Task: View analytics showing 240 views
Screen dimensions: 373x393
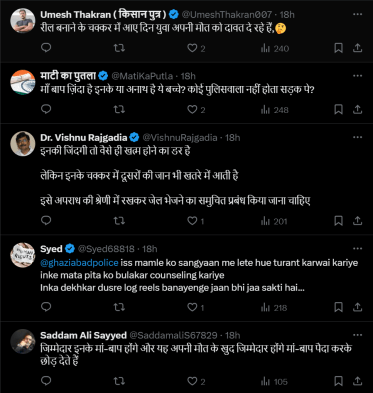Action: pyautogui.click(x=275, y=49)
